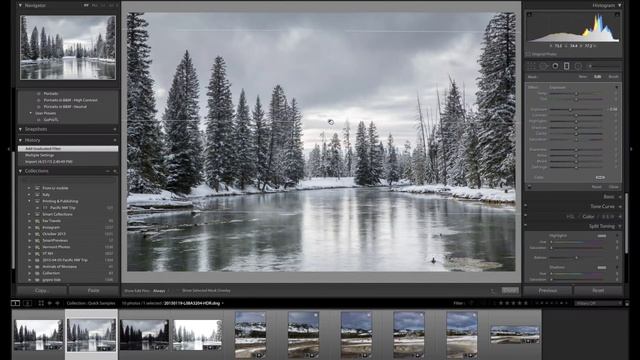The height and width of the screenshot is (360, 640).
Task: Click the main window display icon
Action: point(15,303)
